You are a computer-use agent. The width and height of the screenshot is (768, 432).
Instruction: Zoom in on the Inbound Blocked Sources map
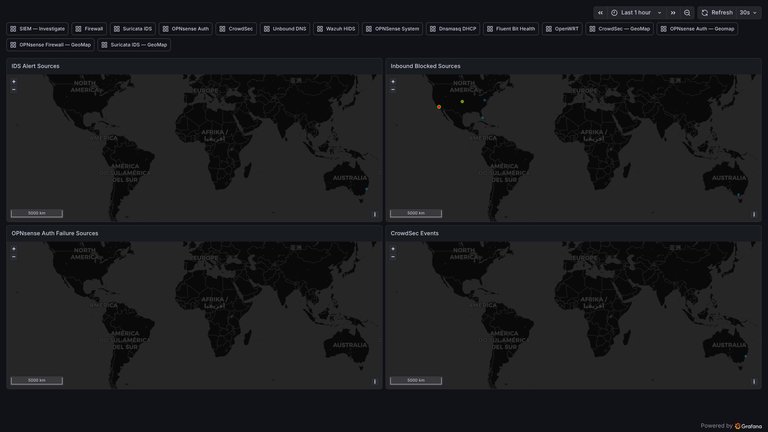(x=393, y=82)
